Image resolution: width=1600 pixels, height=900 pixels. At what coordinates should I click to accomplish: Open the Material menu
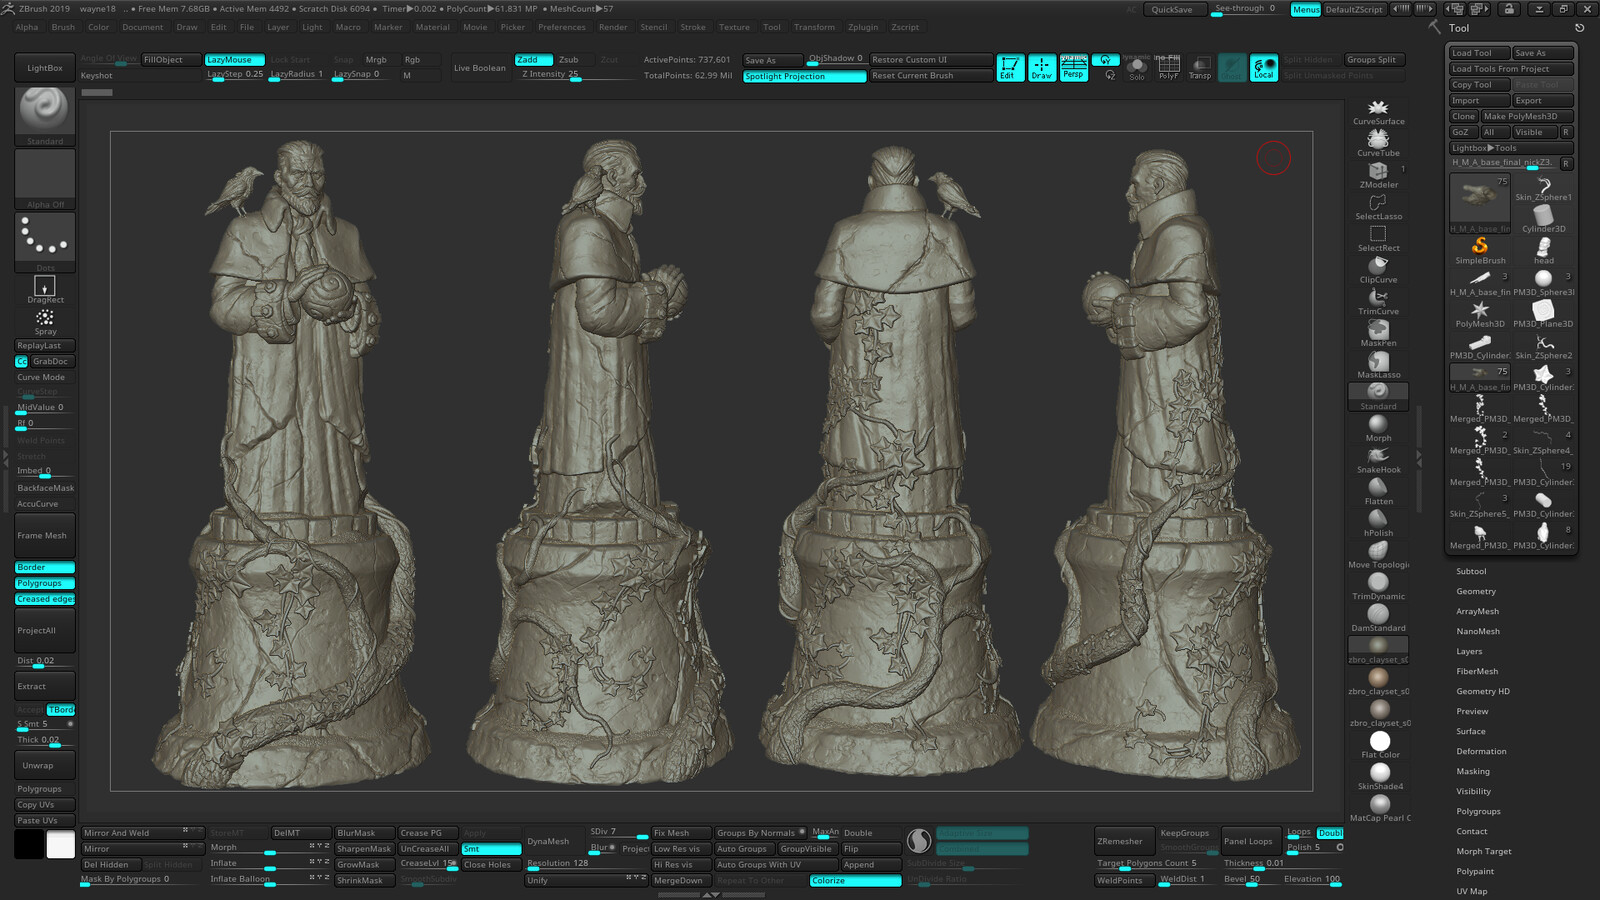click(432, 28)
